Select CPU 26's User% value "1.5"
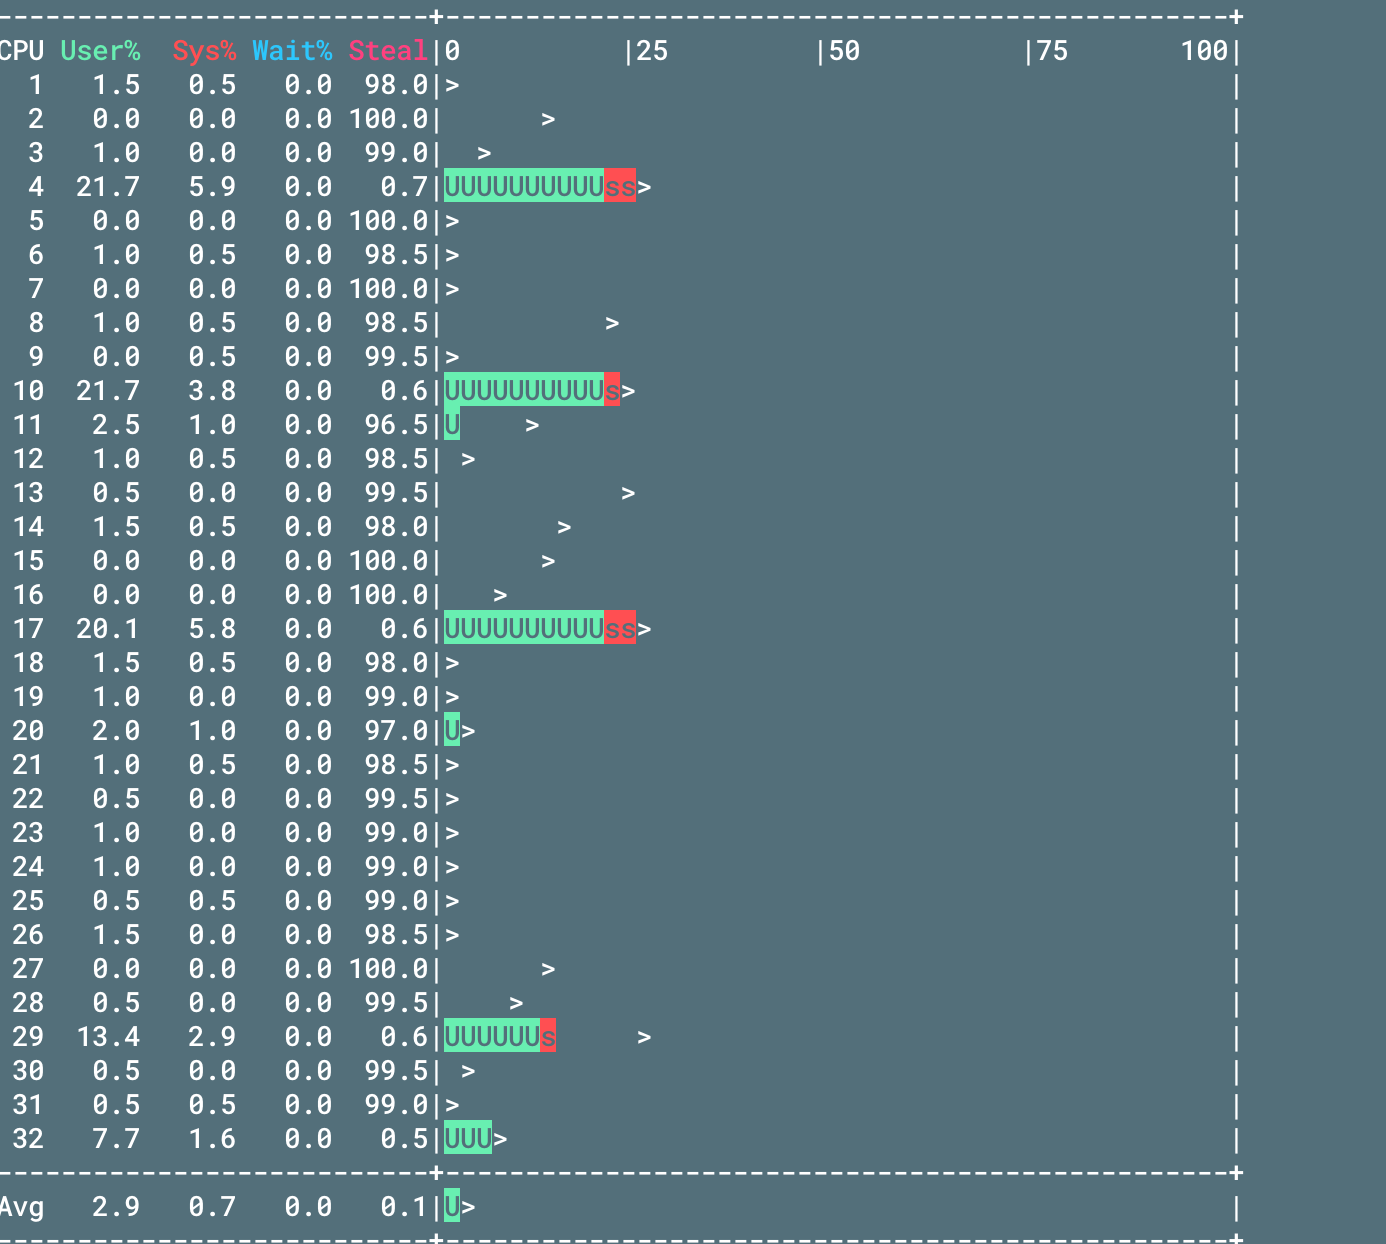Viewport: 1386px width, 1244px height. 116,935
